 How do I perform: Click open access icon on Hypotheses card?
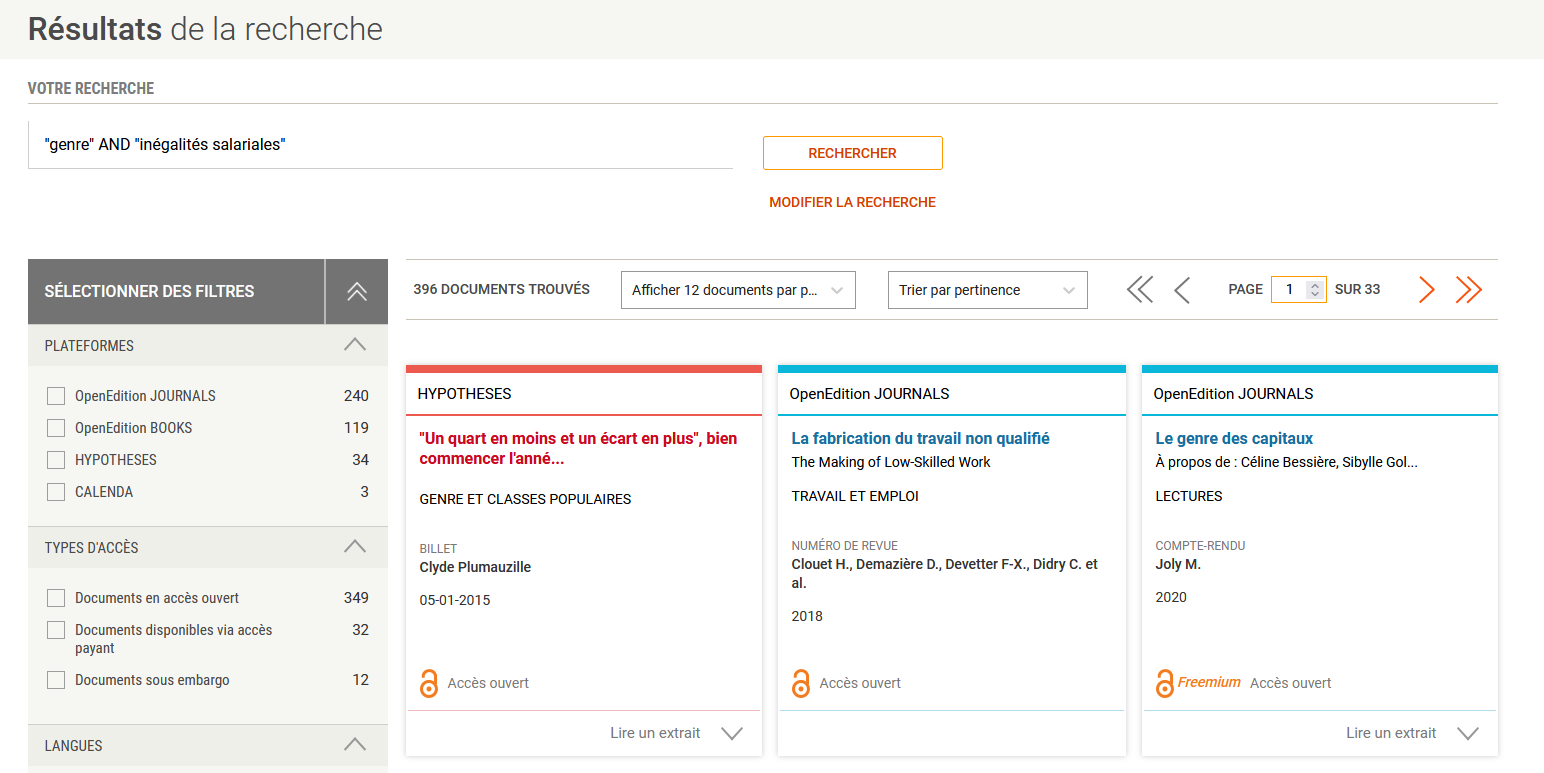tap(429, 683)
